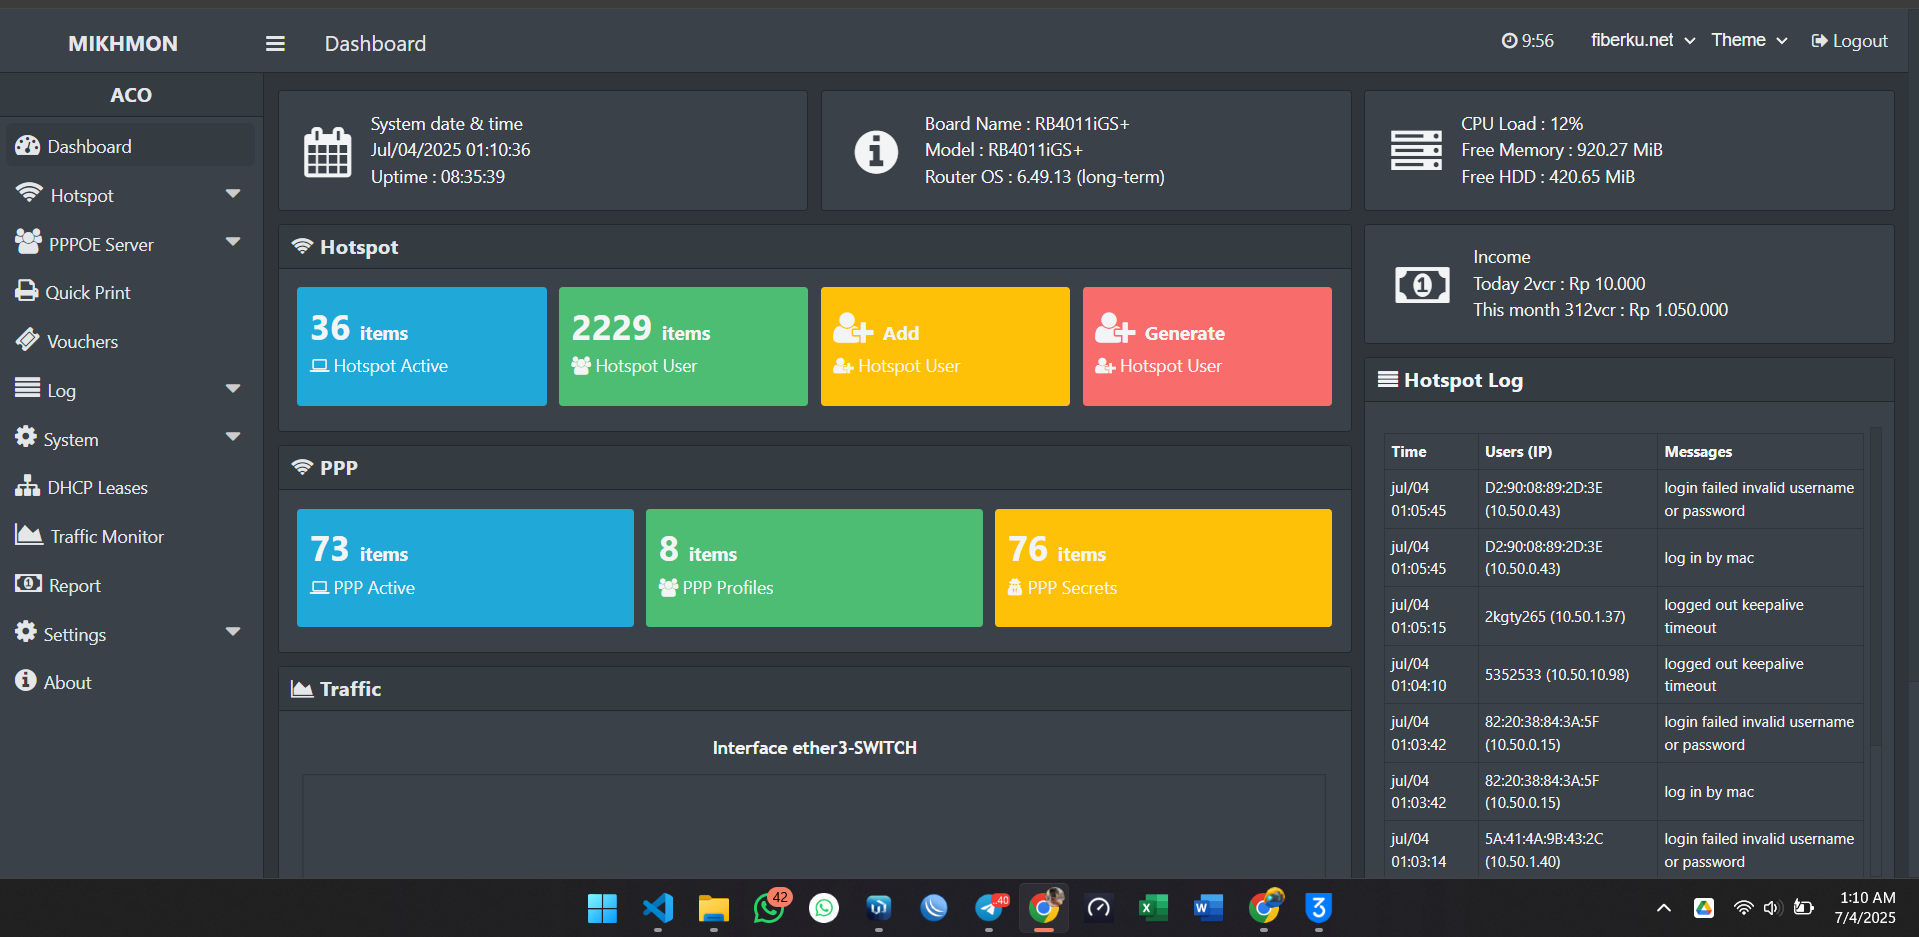
Task: Open the 8 items PPP Profiles card
Action: pyautogui.click(x=814, y=568)
